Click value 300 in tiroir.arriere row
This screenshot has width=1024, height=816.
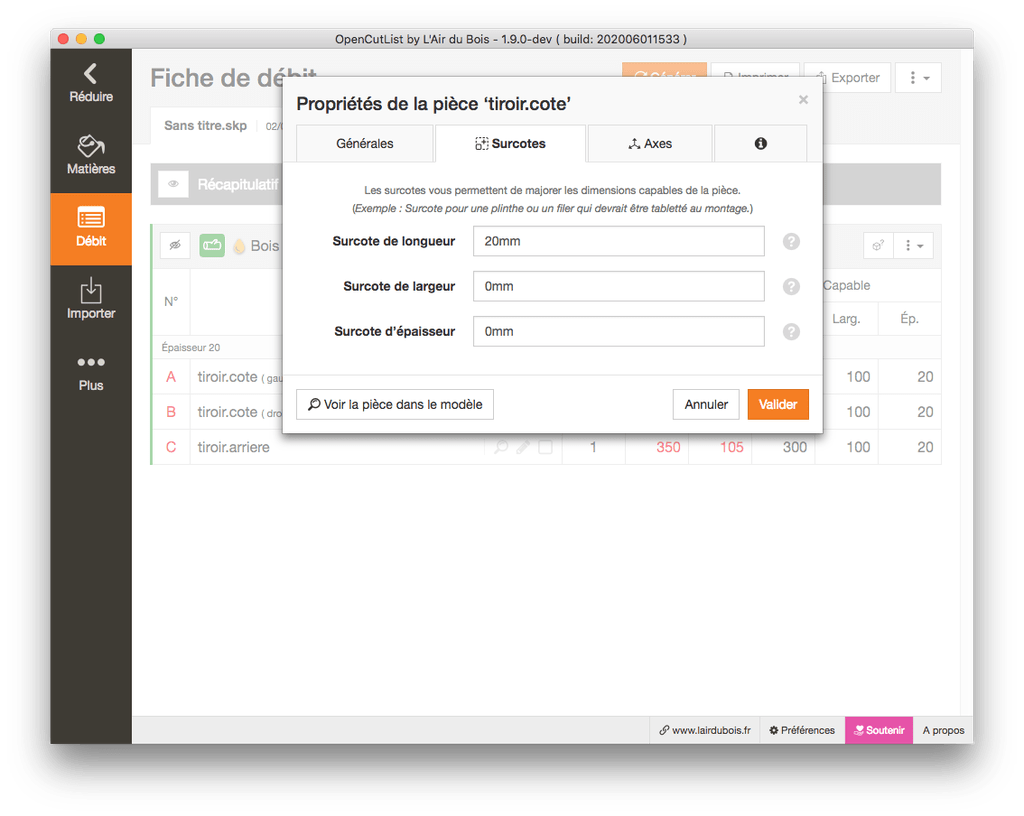[795, 447]
